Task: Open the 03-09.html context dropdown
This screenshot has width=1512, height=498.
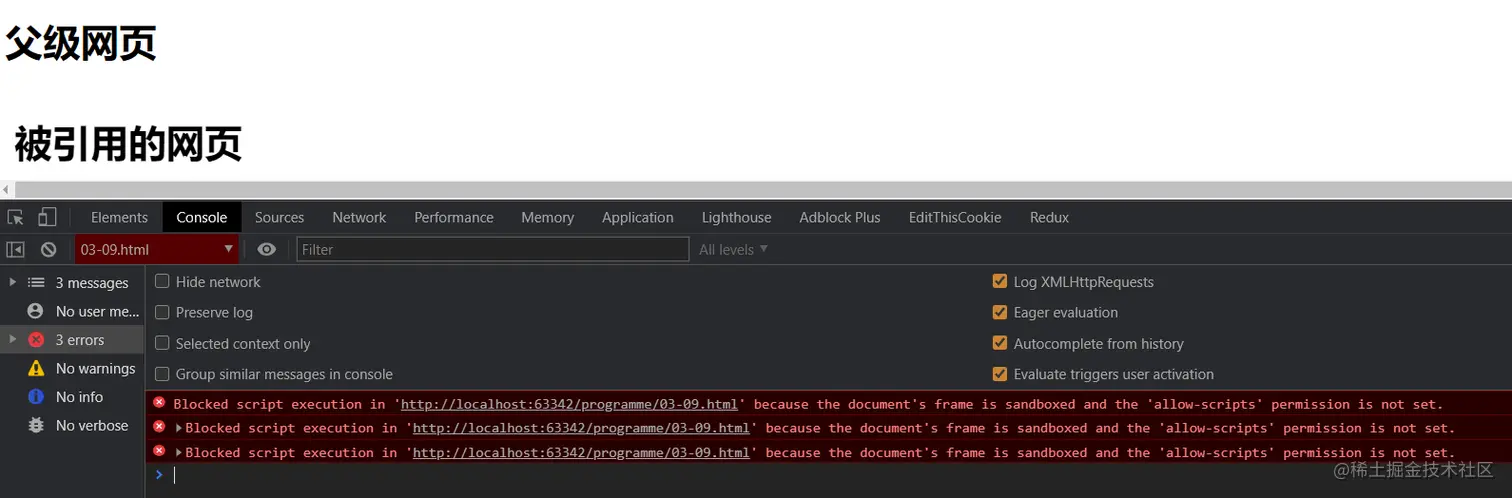Action: [157, 249]
